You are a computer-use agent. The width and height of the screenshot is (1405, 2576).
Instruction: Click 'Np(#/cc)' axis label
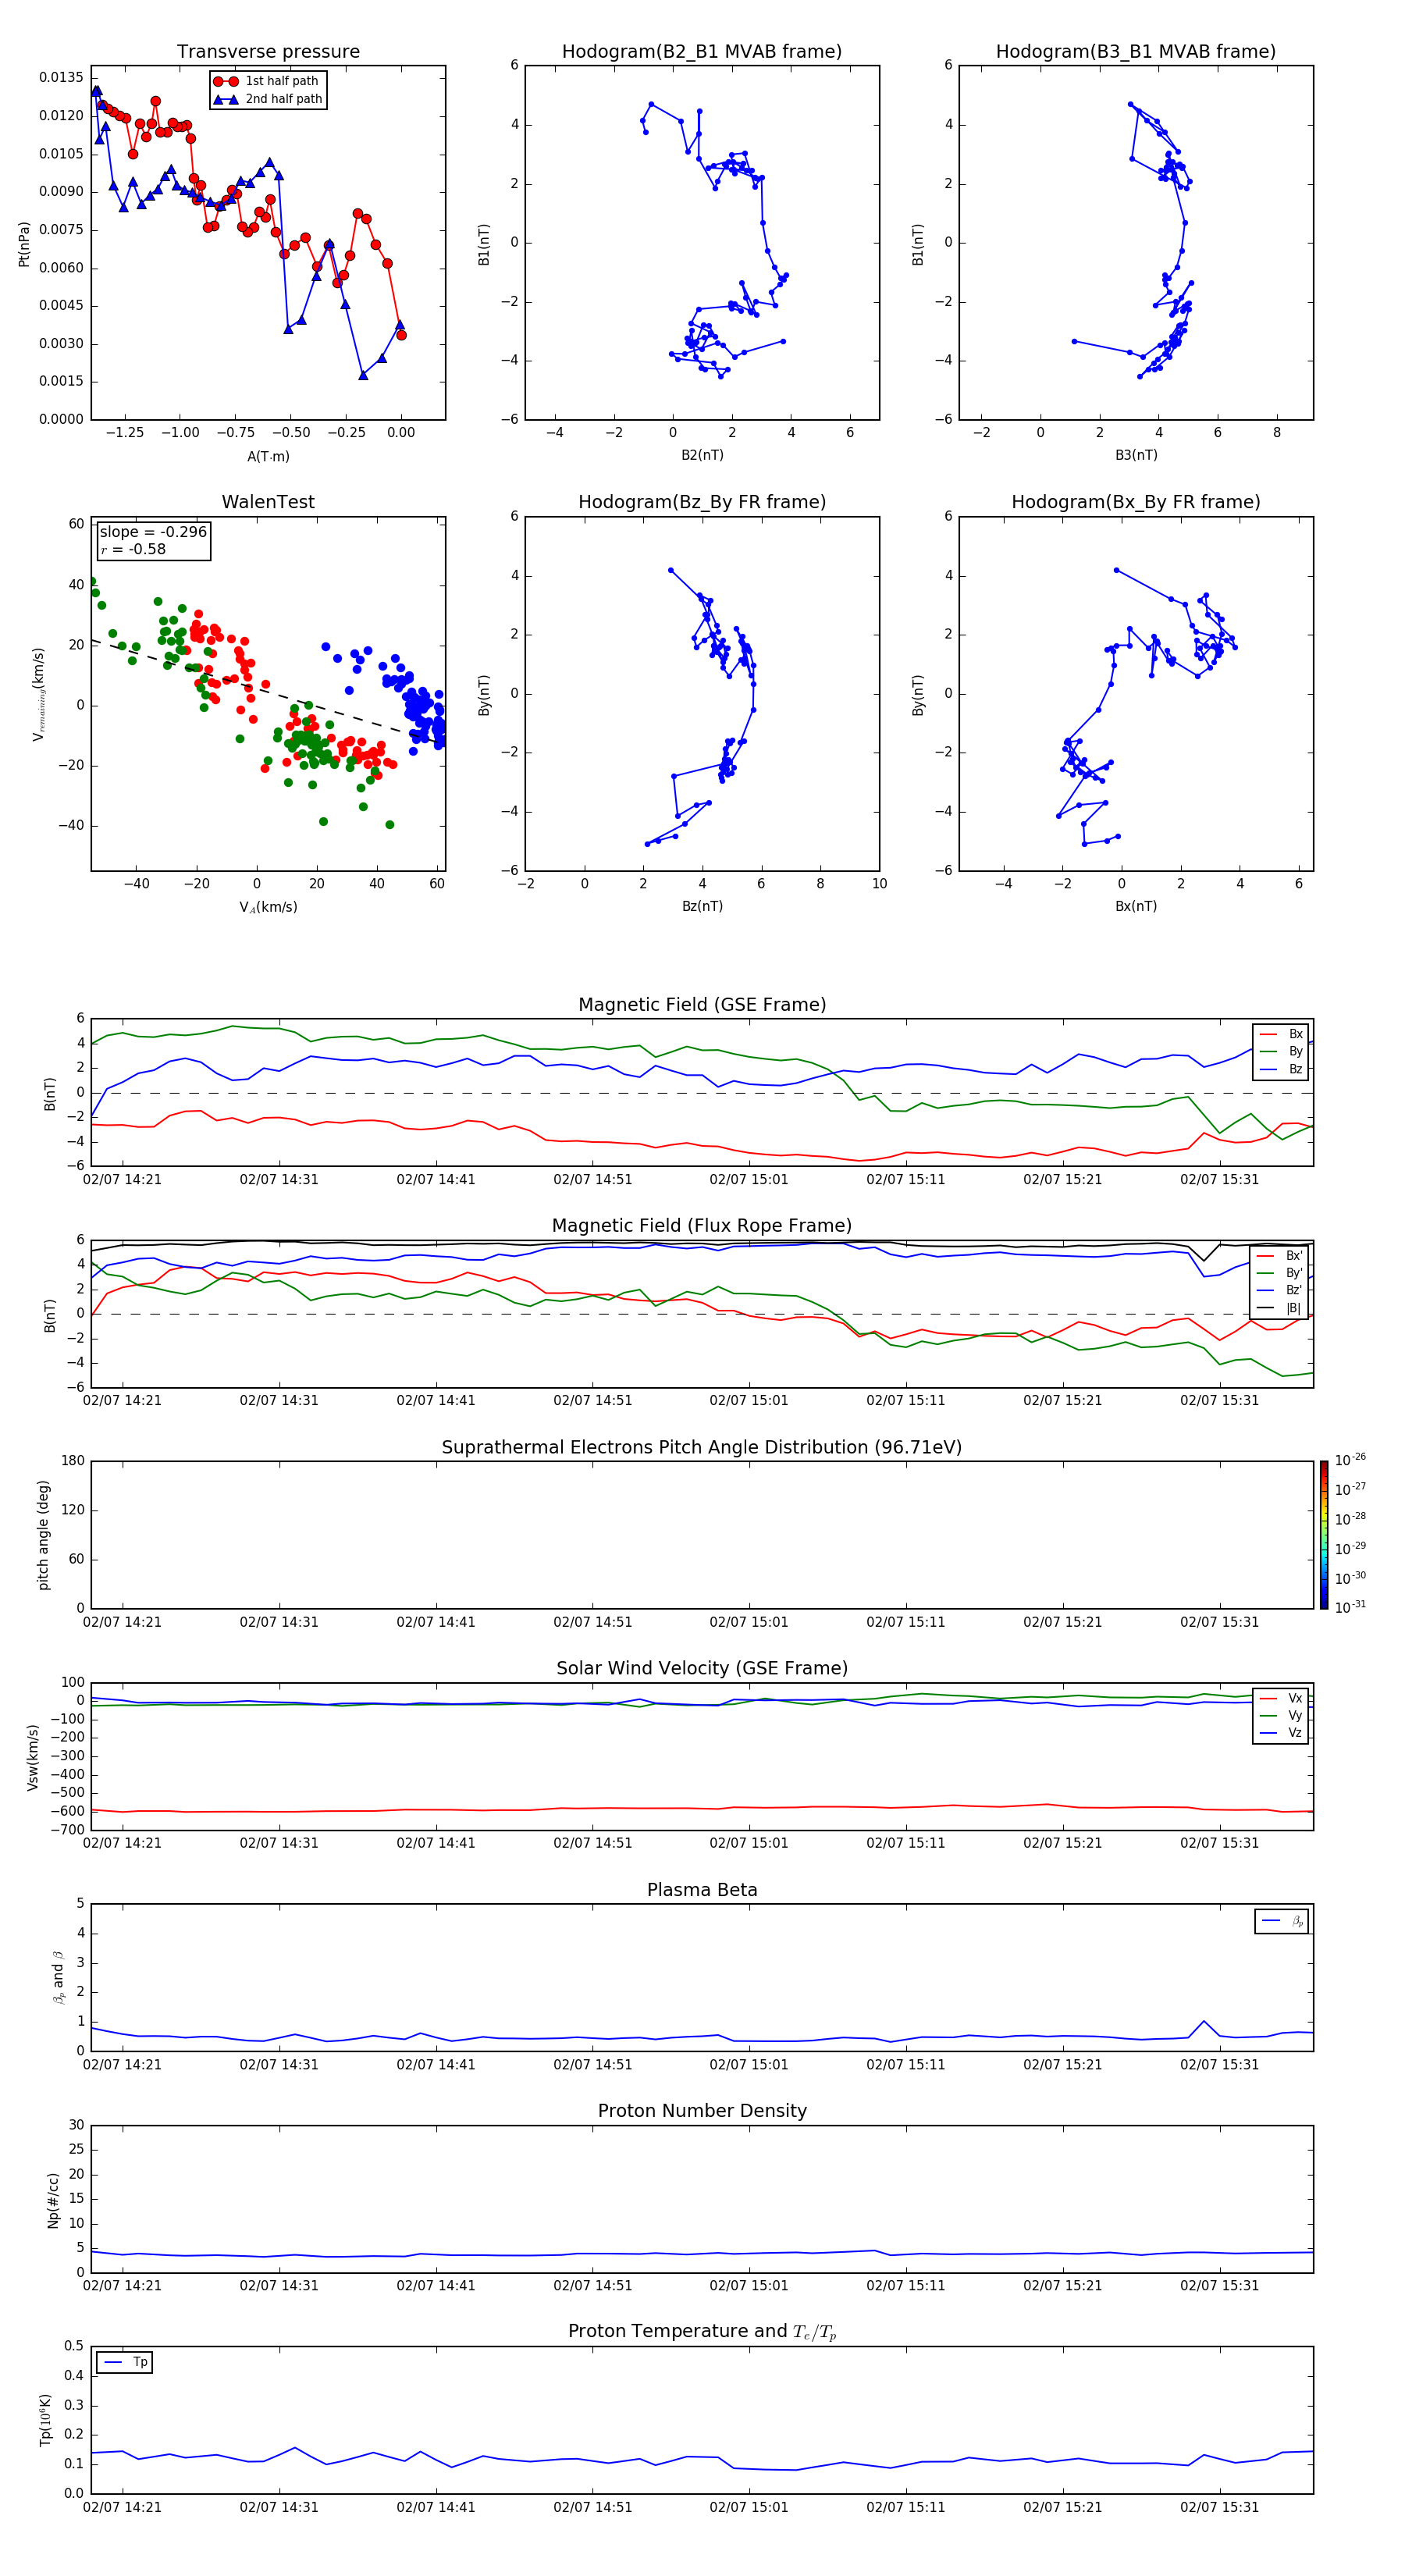pyautogui.click(x=53, y=2200)
